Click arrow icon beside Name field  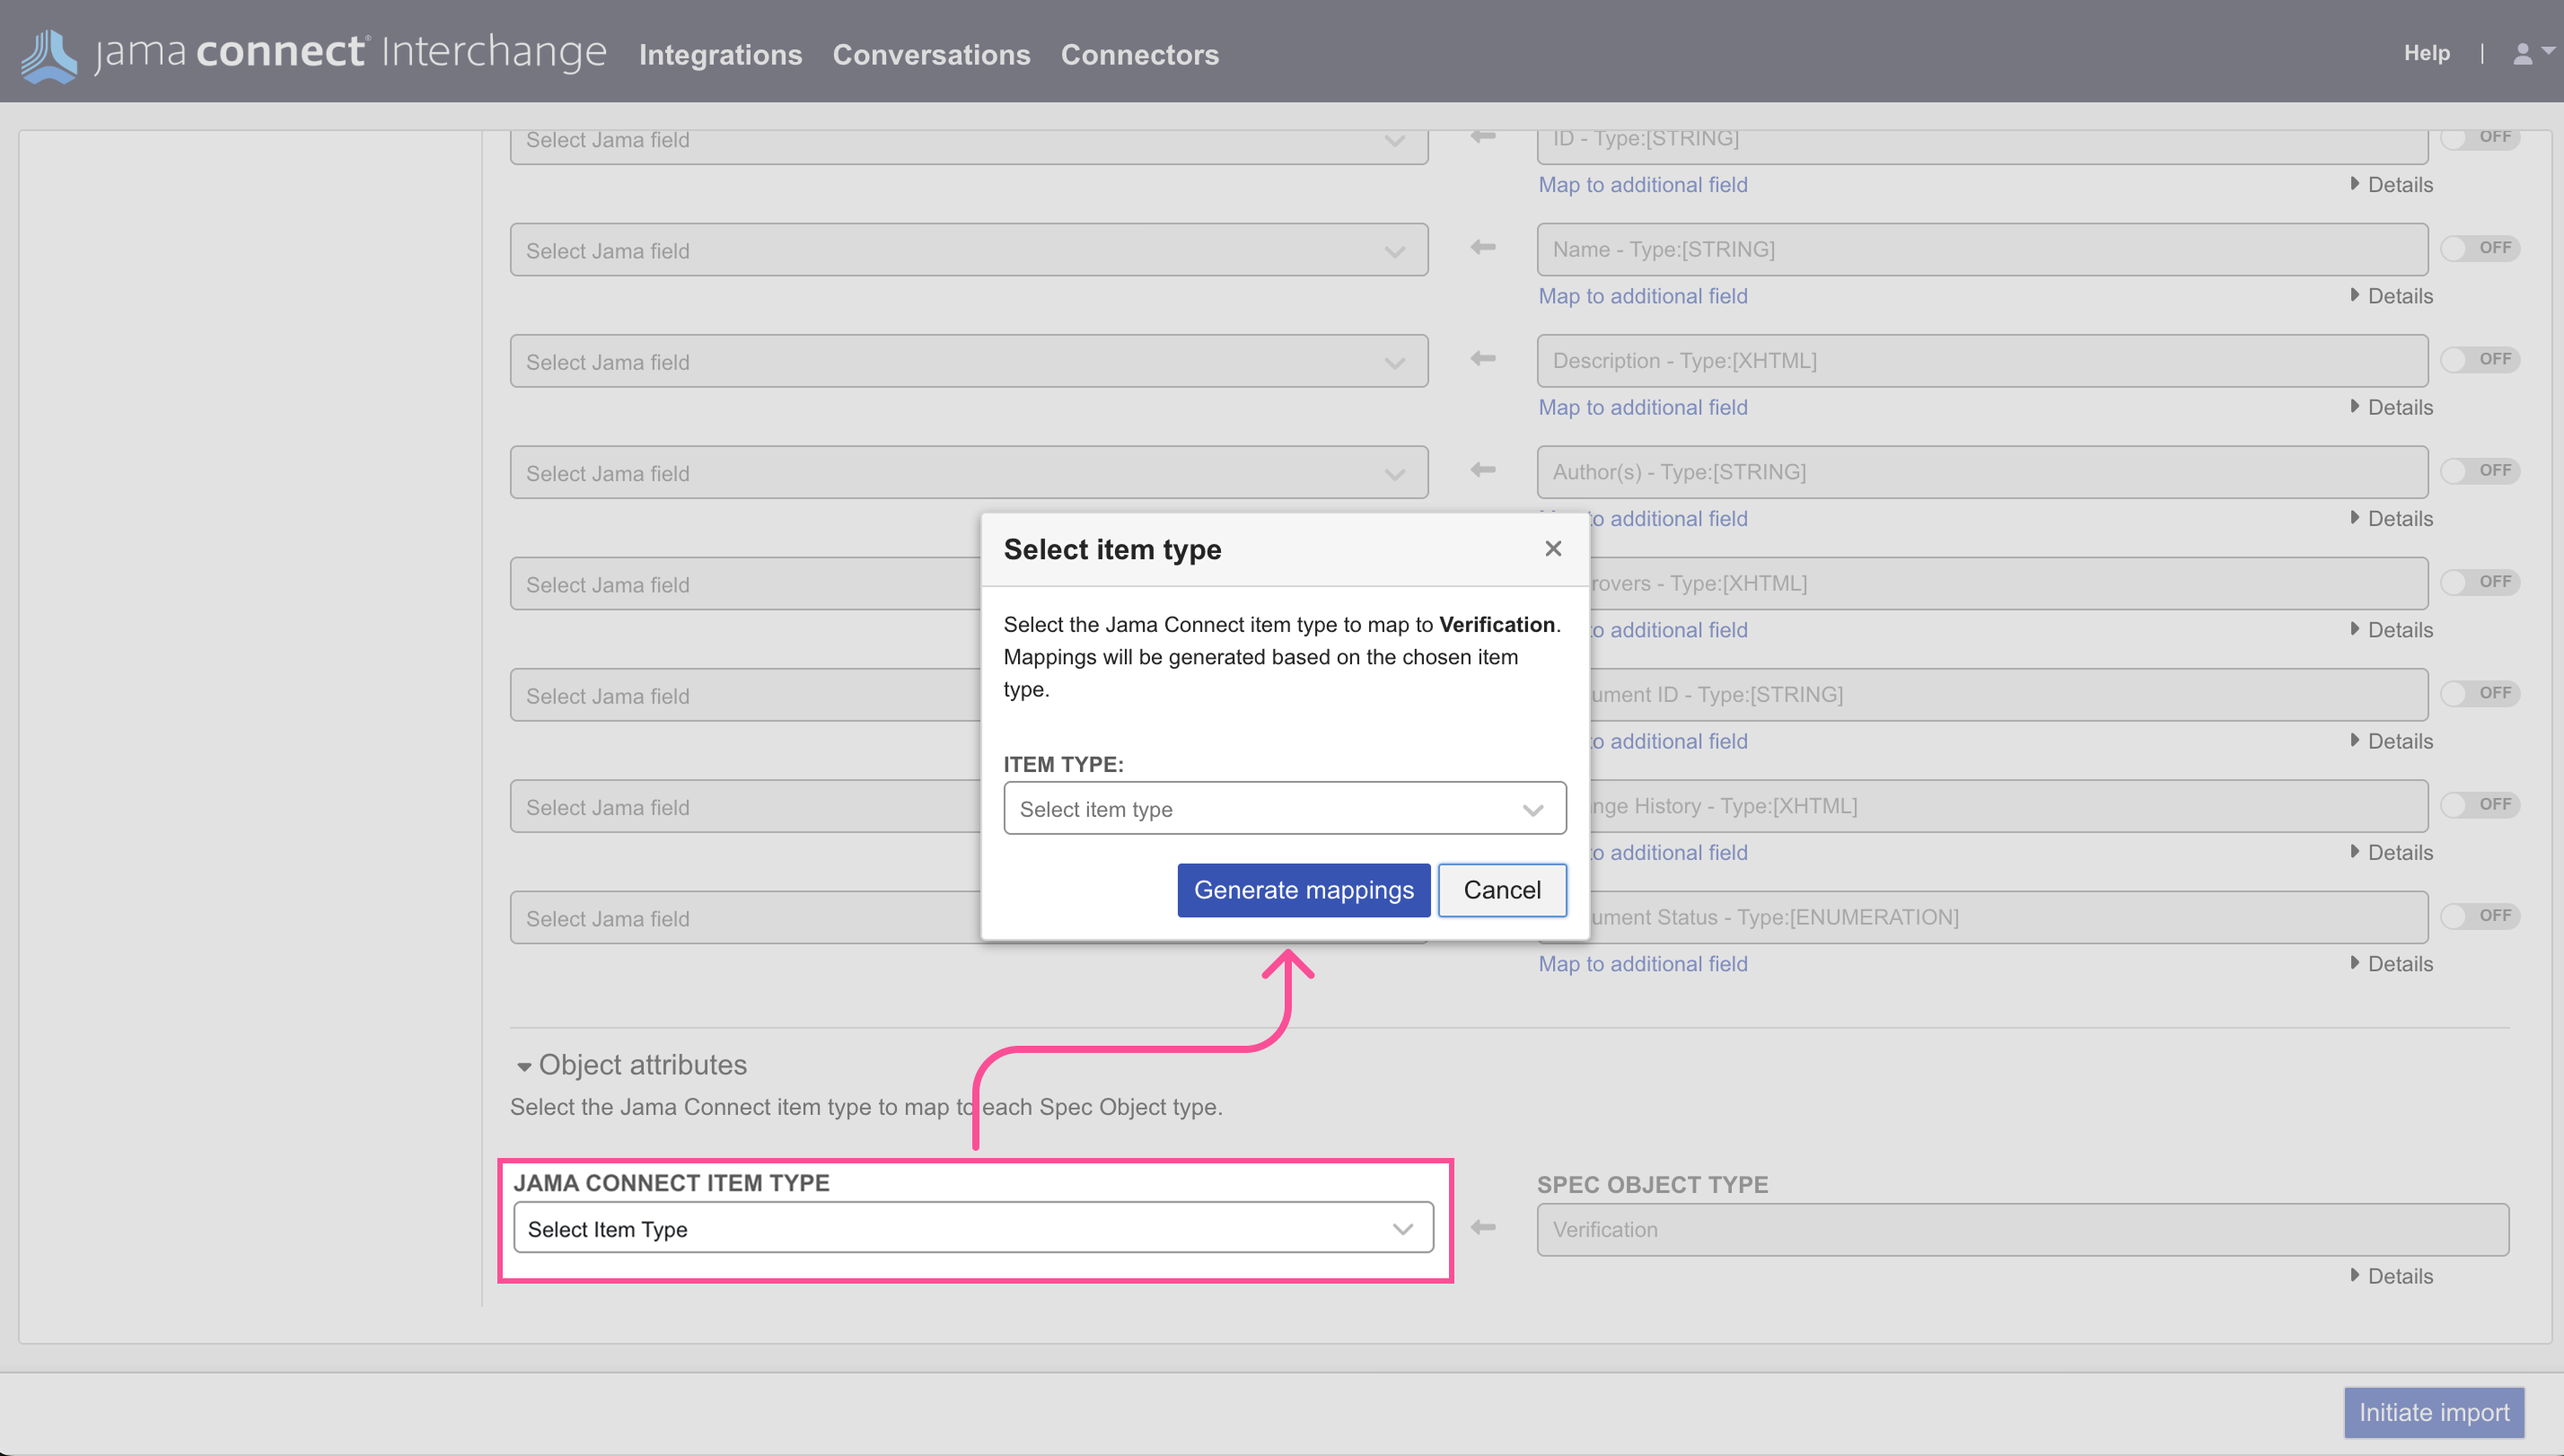pos(1483,247)
